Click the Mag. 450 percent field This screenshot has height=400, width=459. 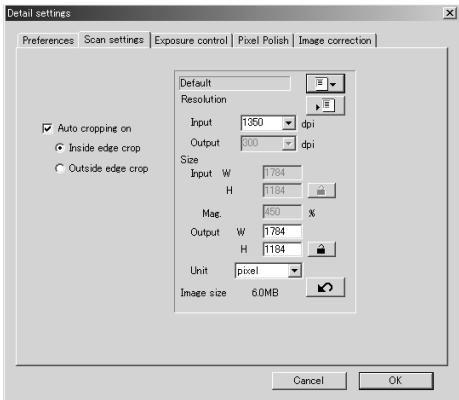click(x=282, y=212)
